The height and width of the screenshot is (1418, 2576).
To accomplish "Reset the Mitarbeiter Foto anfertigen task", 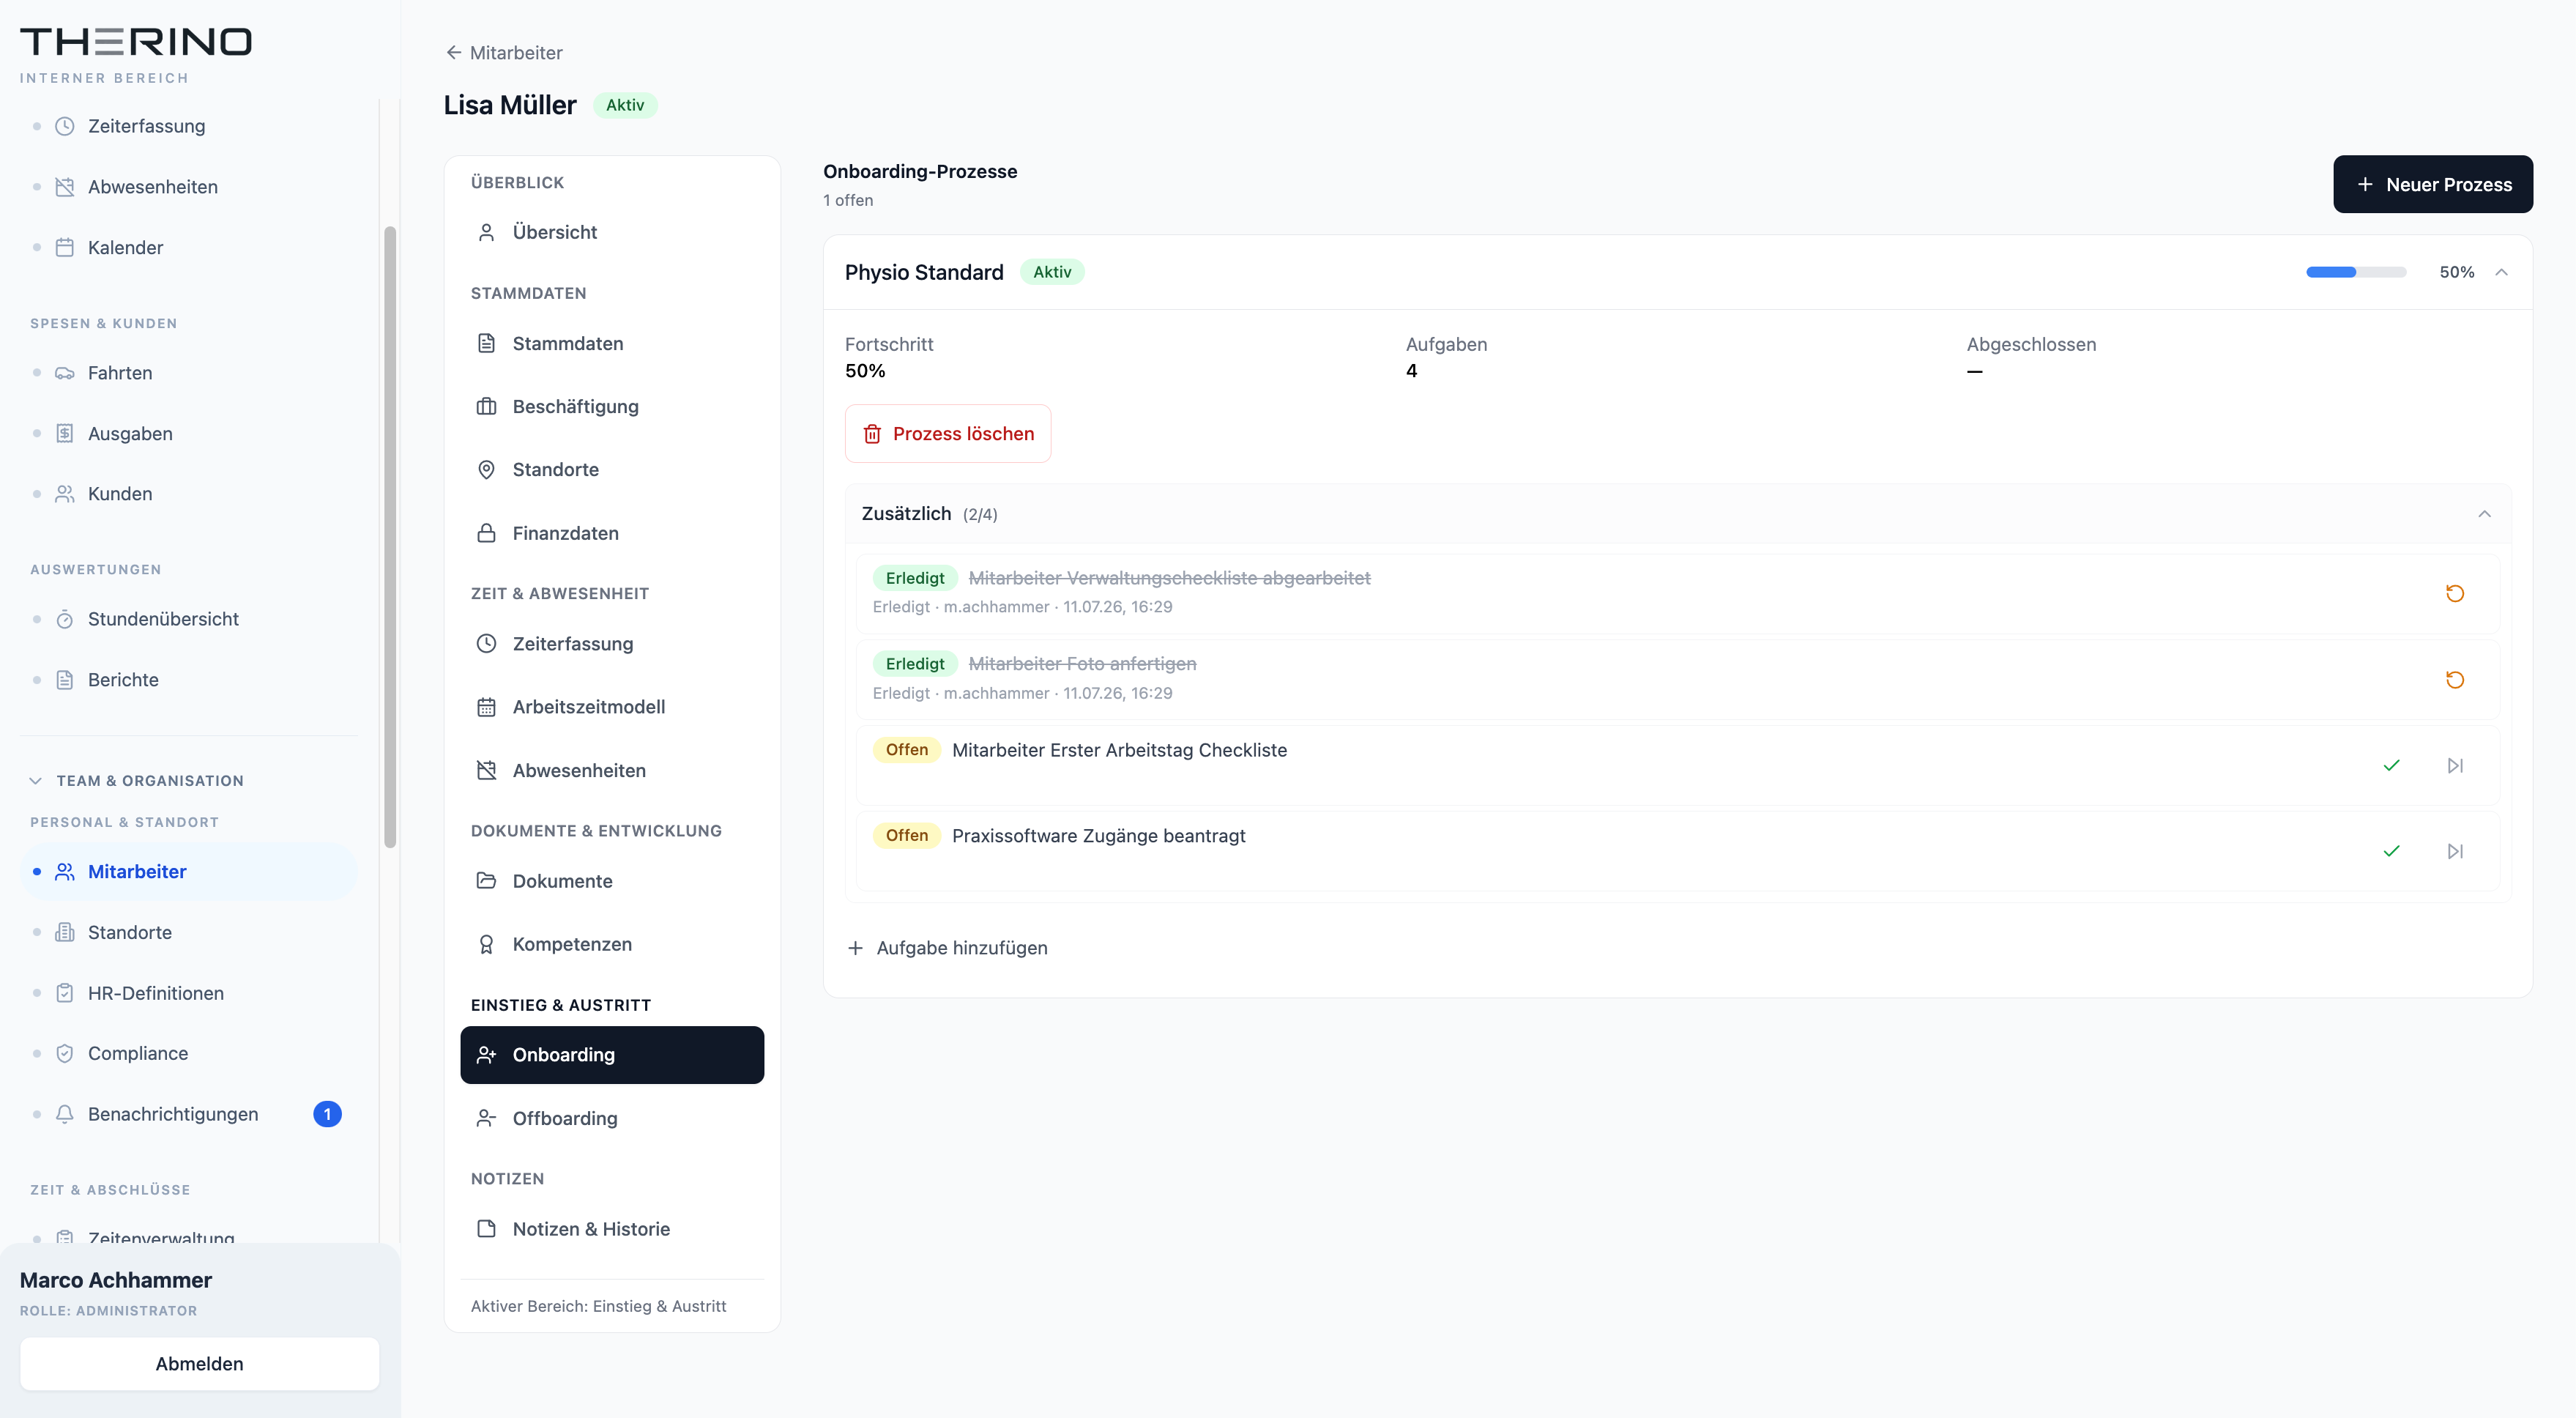I will coord(2454,680).
